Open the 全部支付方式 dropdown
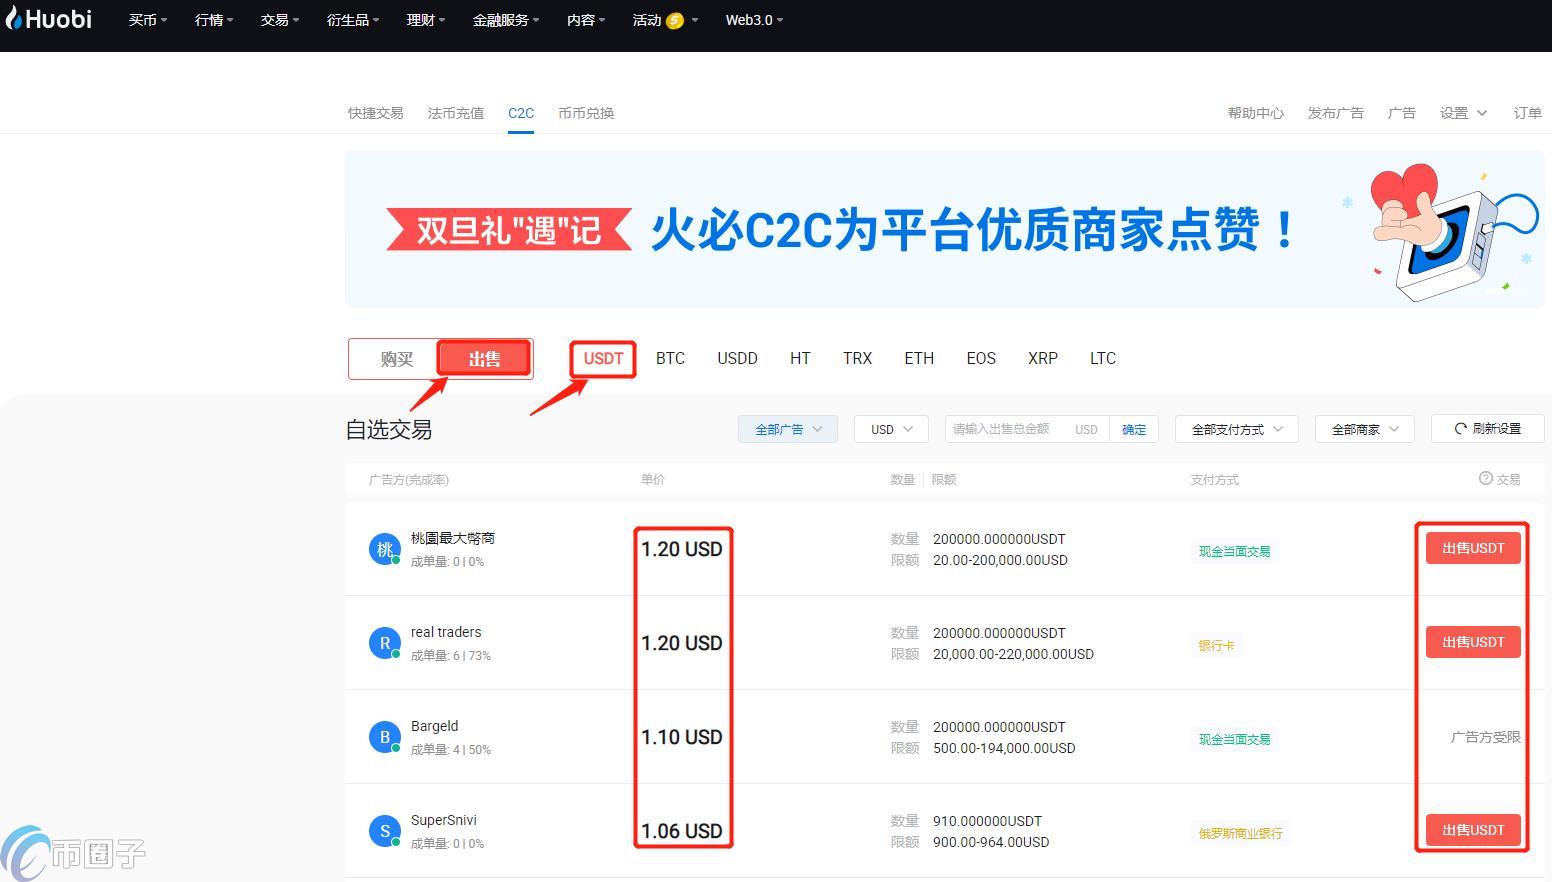The image size is (1552, 882). click(x=1237, y=429)
